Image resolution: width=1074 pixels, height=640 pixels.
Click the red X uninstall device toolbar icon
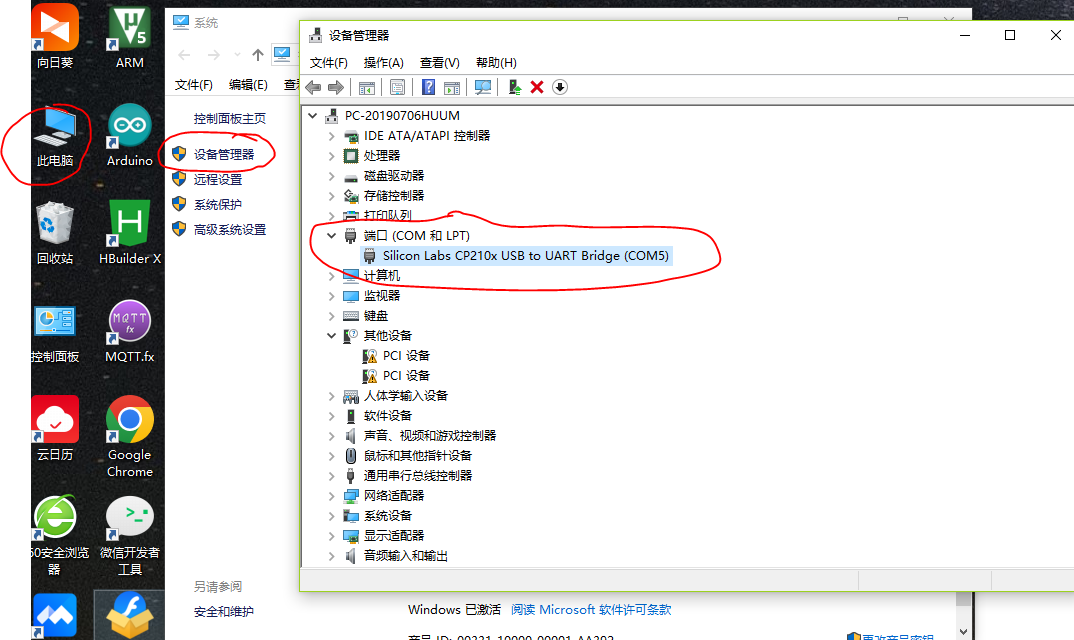pyautogui.click(x=537, y=87)
